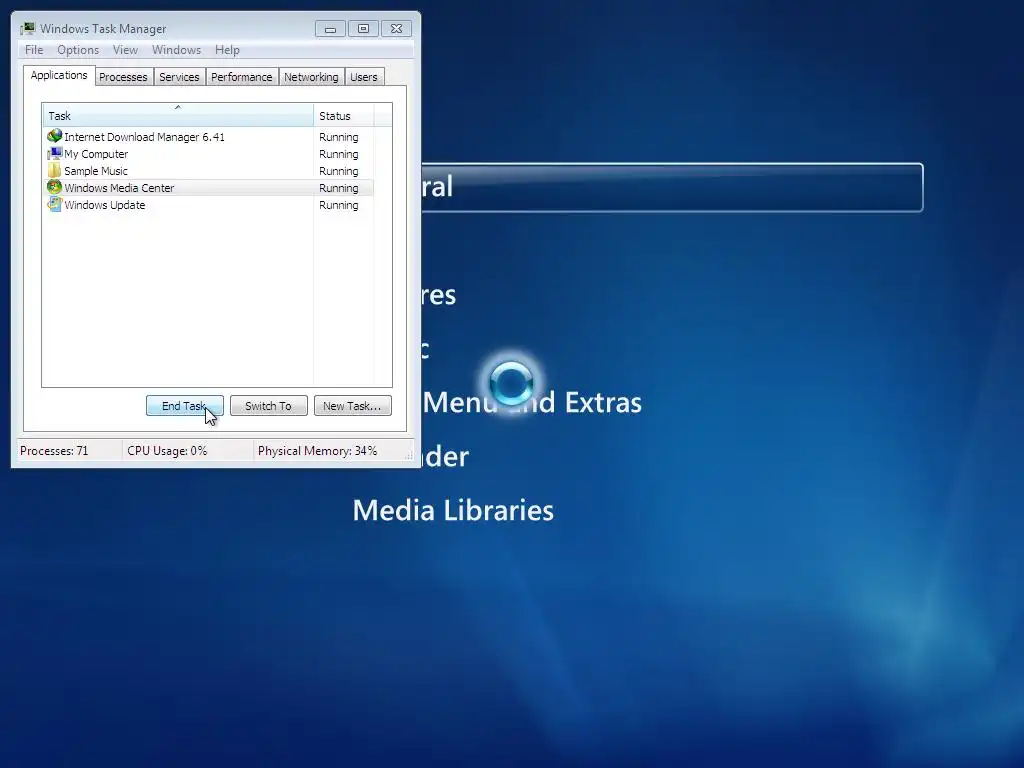Maximize the Task Manager window
The height and width of the screenshot is (768, 1024).
click(x=363, y=29)
